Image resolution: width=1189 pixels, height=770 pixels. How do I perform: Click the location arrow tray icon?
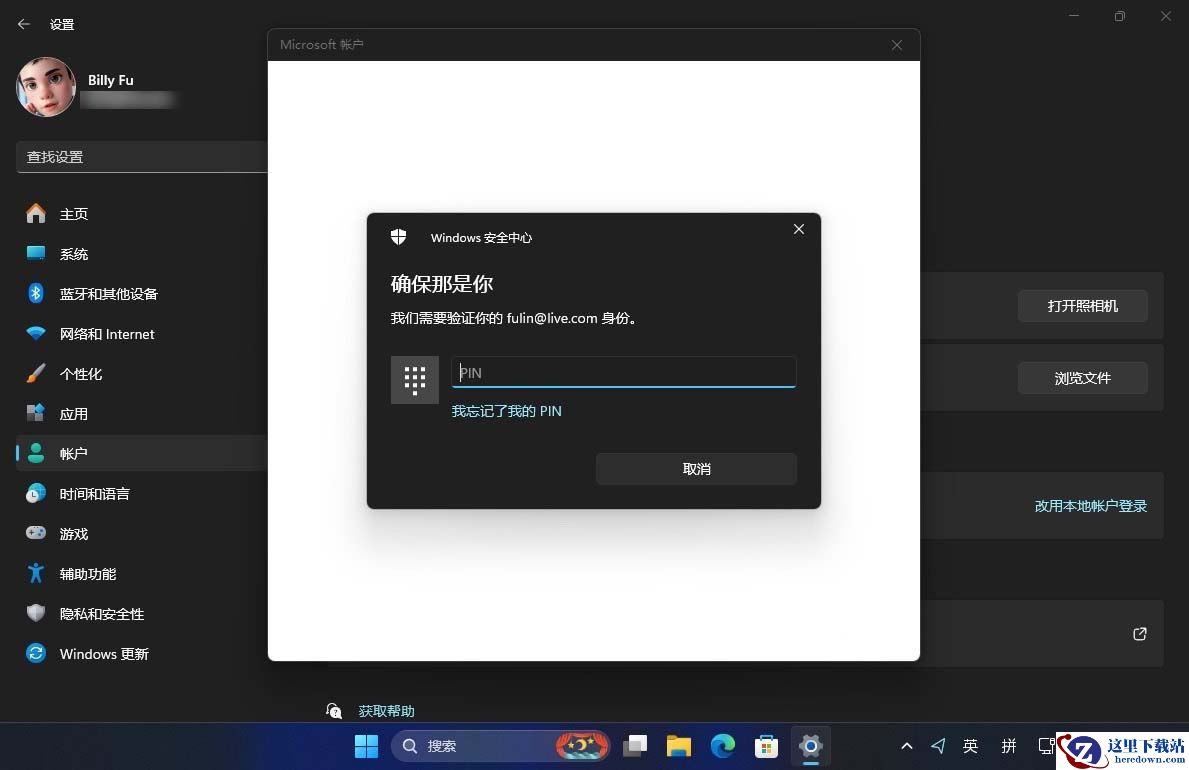(x=938, y=746)
